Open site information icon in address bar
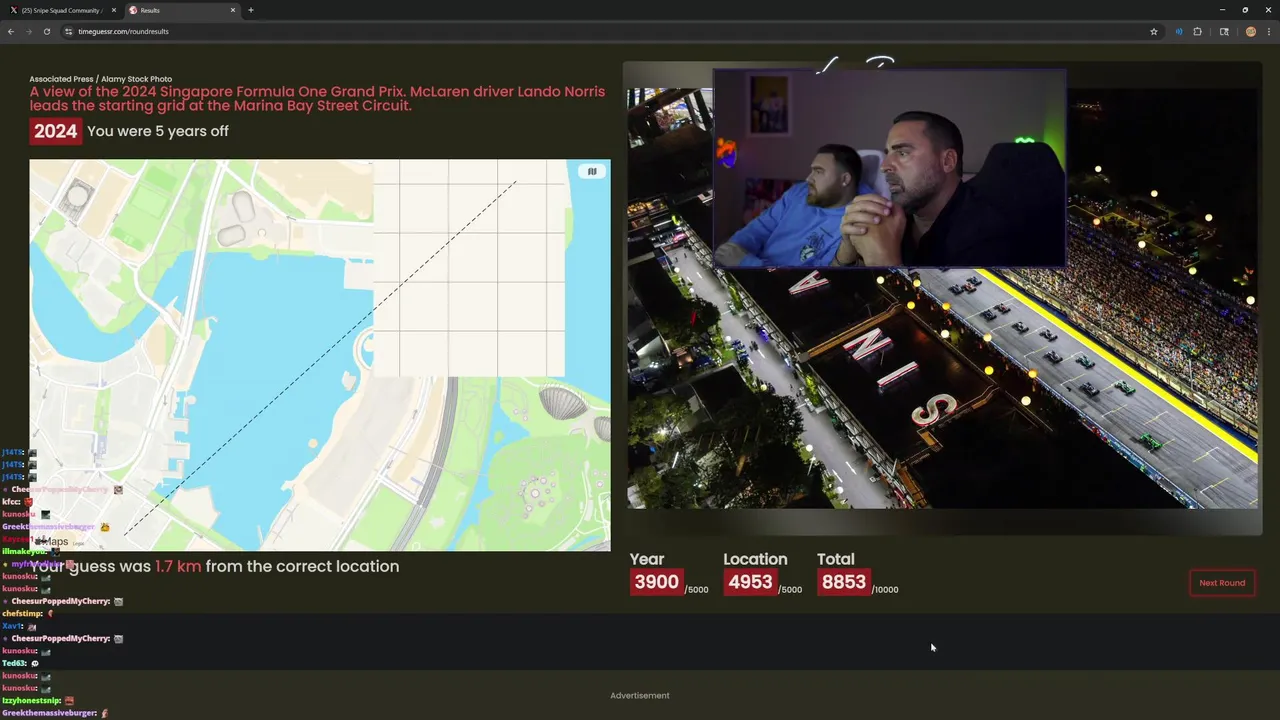The height and width of the screenshot is (720, 1280). [x=69, y=31]
